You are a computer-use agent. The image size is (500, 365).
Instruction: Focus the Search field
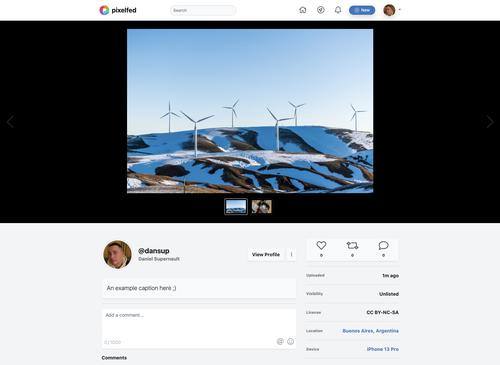point(203,10)
